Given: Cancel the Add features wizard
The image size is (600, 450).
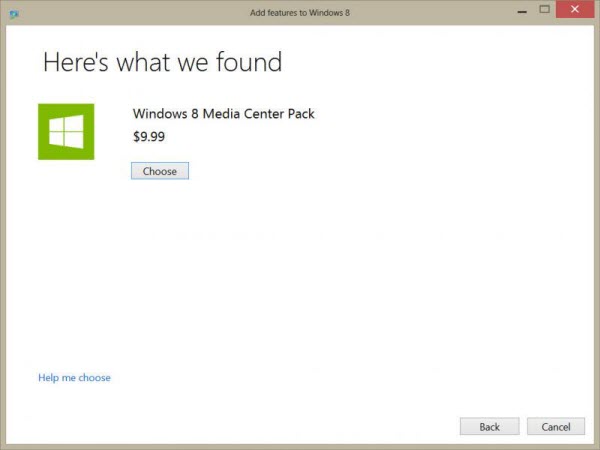Looking at the screenshot, I should coord(556,426).
